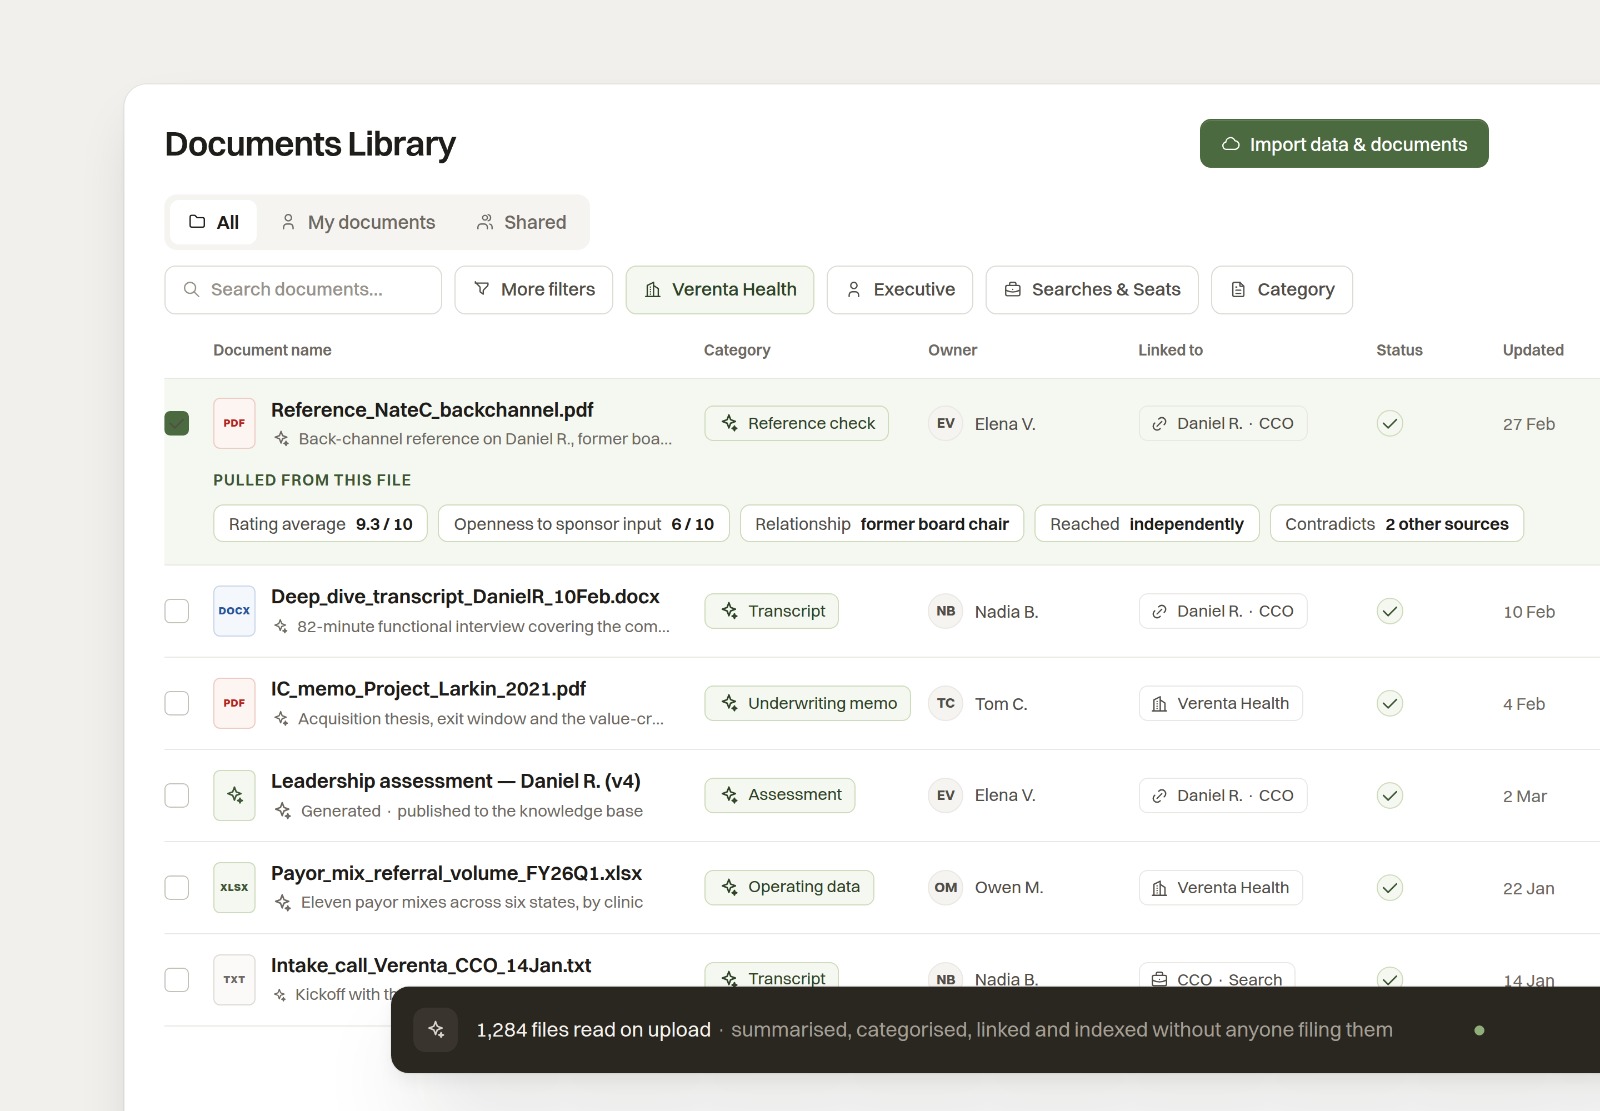Click the AI summary sparkle under Payor_mix file

[282, 902]
